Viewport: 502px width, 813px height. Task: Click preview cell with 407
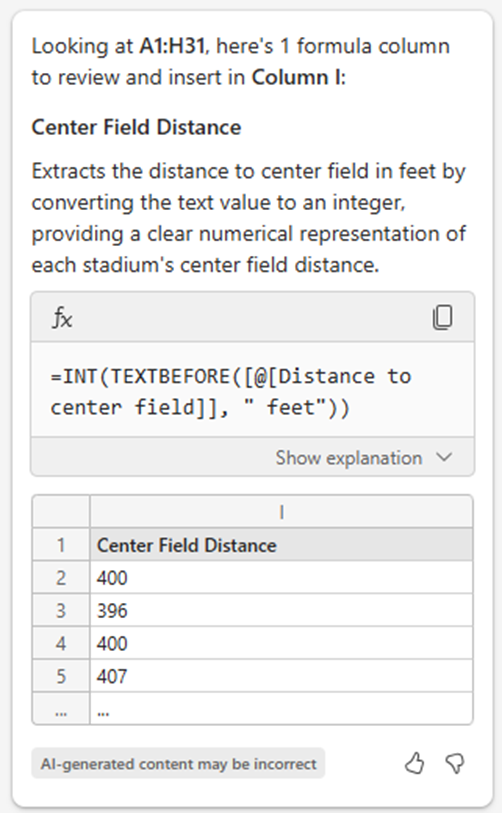point(281,676)
